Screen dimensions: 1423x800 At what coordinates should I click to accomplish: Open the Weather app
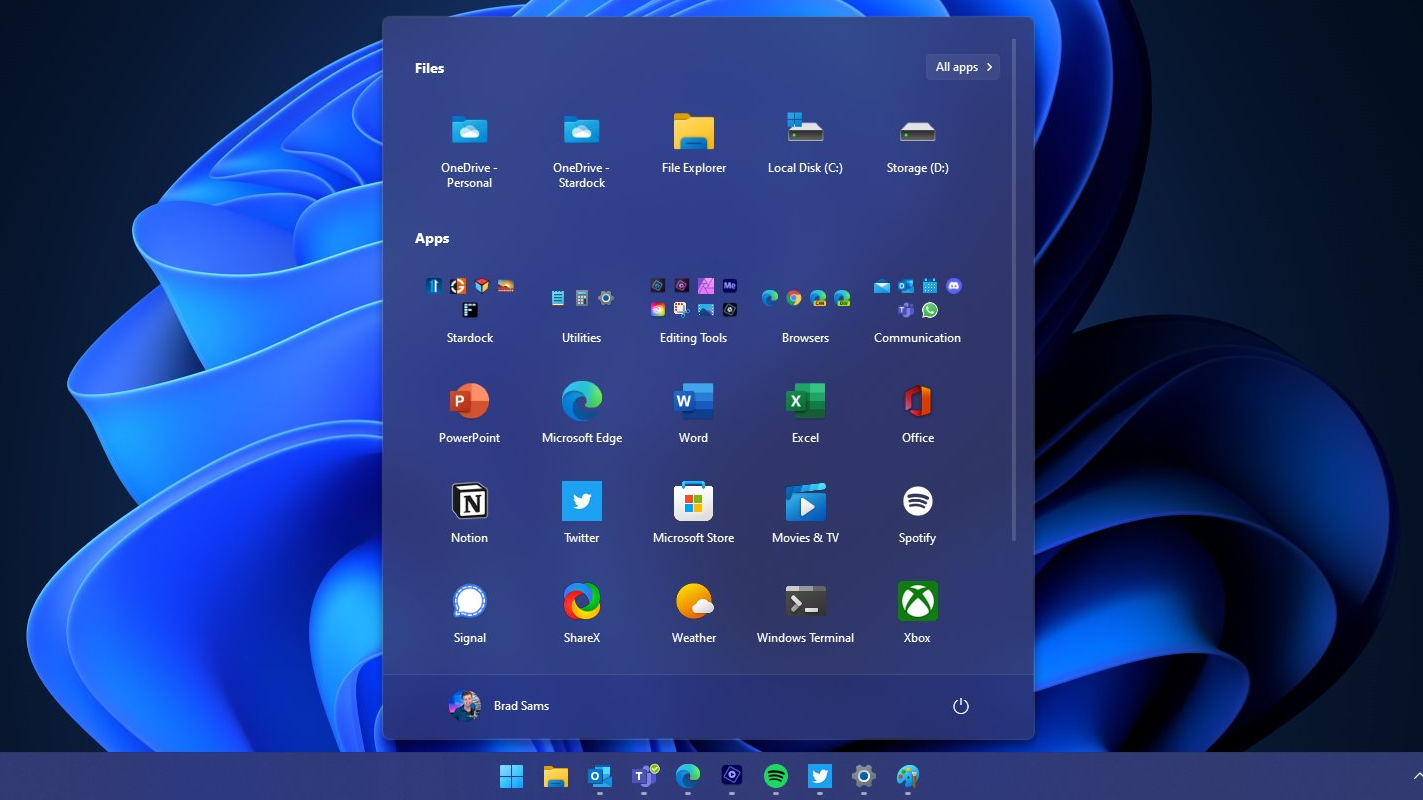point(693,612)
